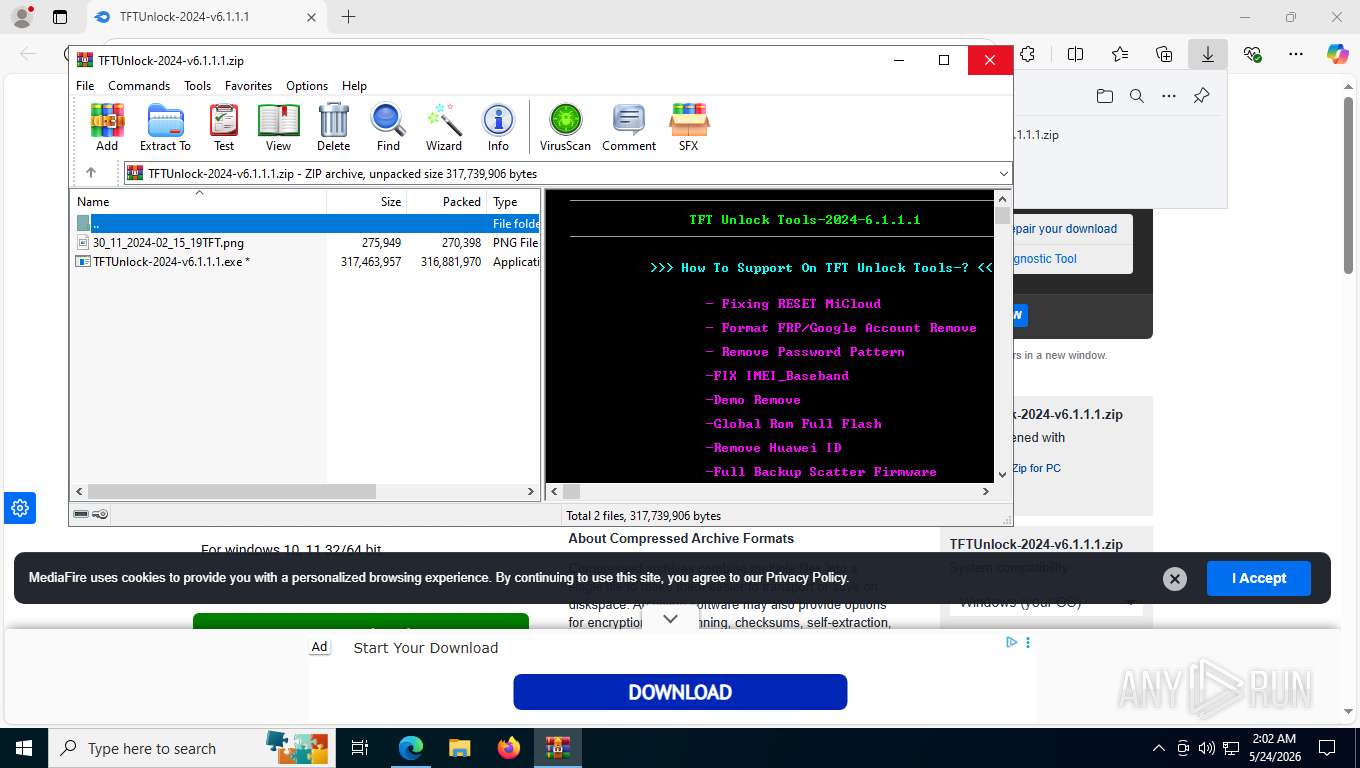Viewport: 1360px width, 768px height.
Task: Open a new Edge tab
Action: pos(348,17)
